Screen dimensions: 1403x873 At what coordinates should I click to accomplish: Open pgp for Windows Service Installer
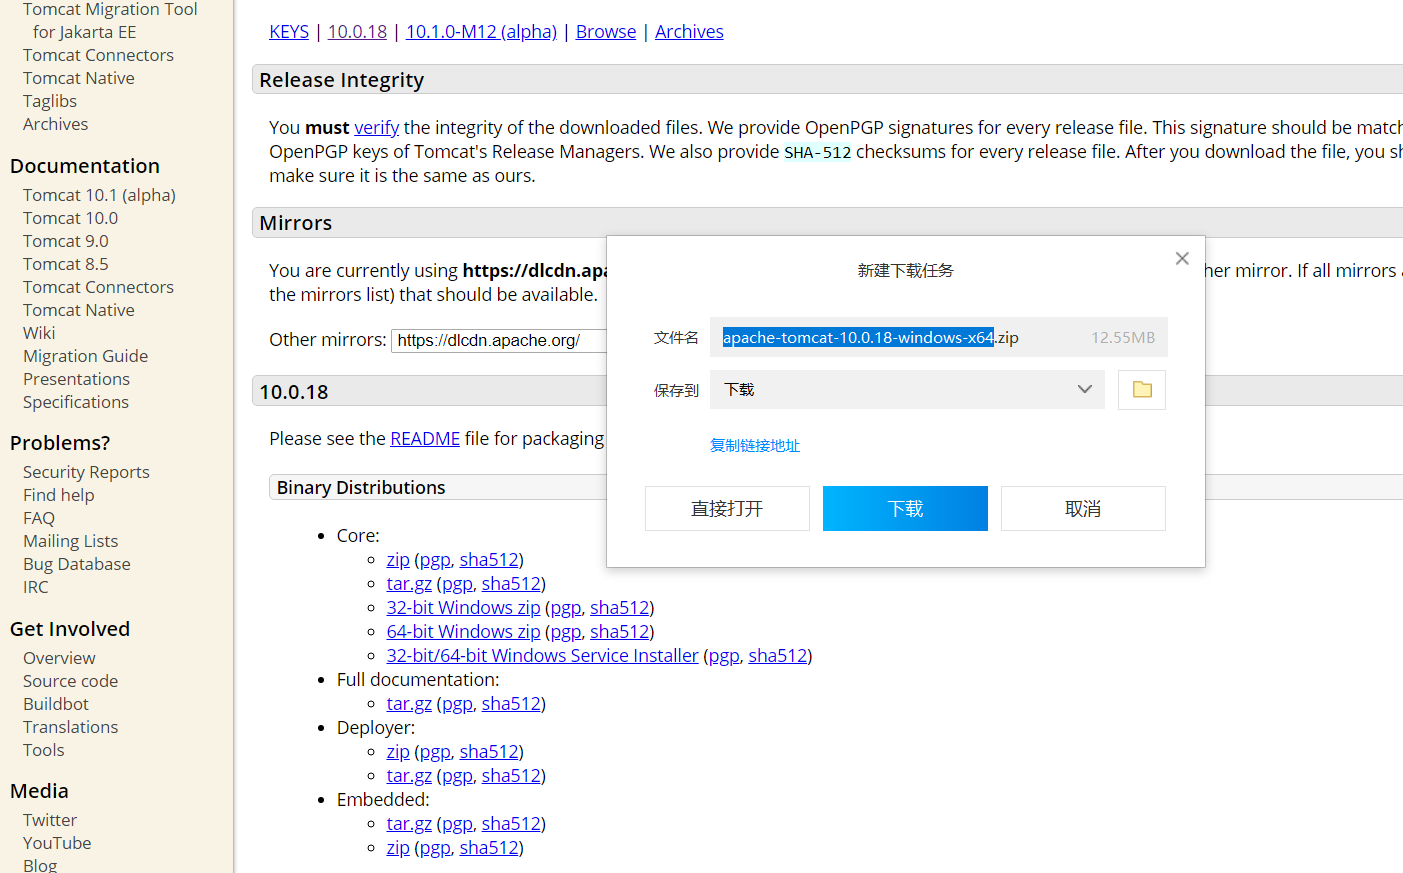(x=724, y=655)
